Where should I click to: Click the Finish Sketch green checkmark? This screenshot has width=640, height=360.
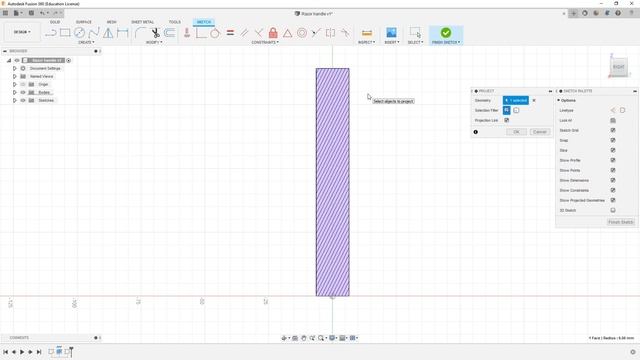446,32
